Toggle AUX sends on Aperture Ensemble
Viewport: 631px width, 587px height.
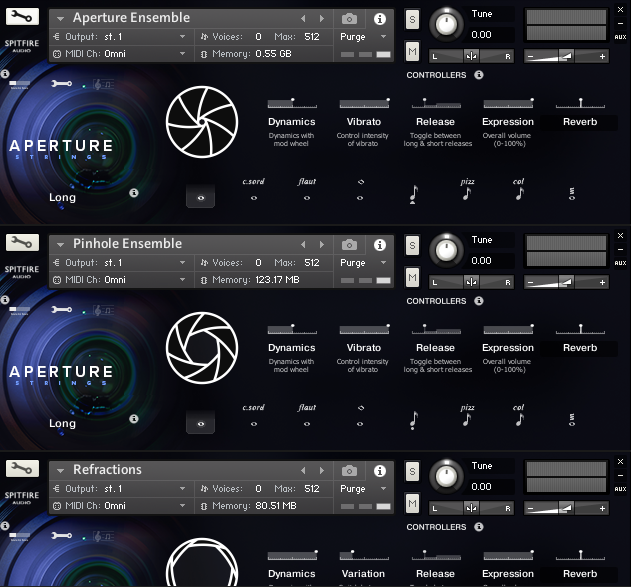pyautogui.click(x=620, y=37)
